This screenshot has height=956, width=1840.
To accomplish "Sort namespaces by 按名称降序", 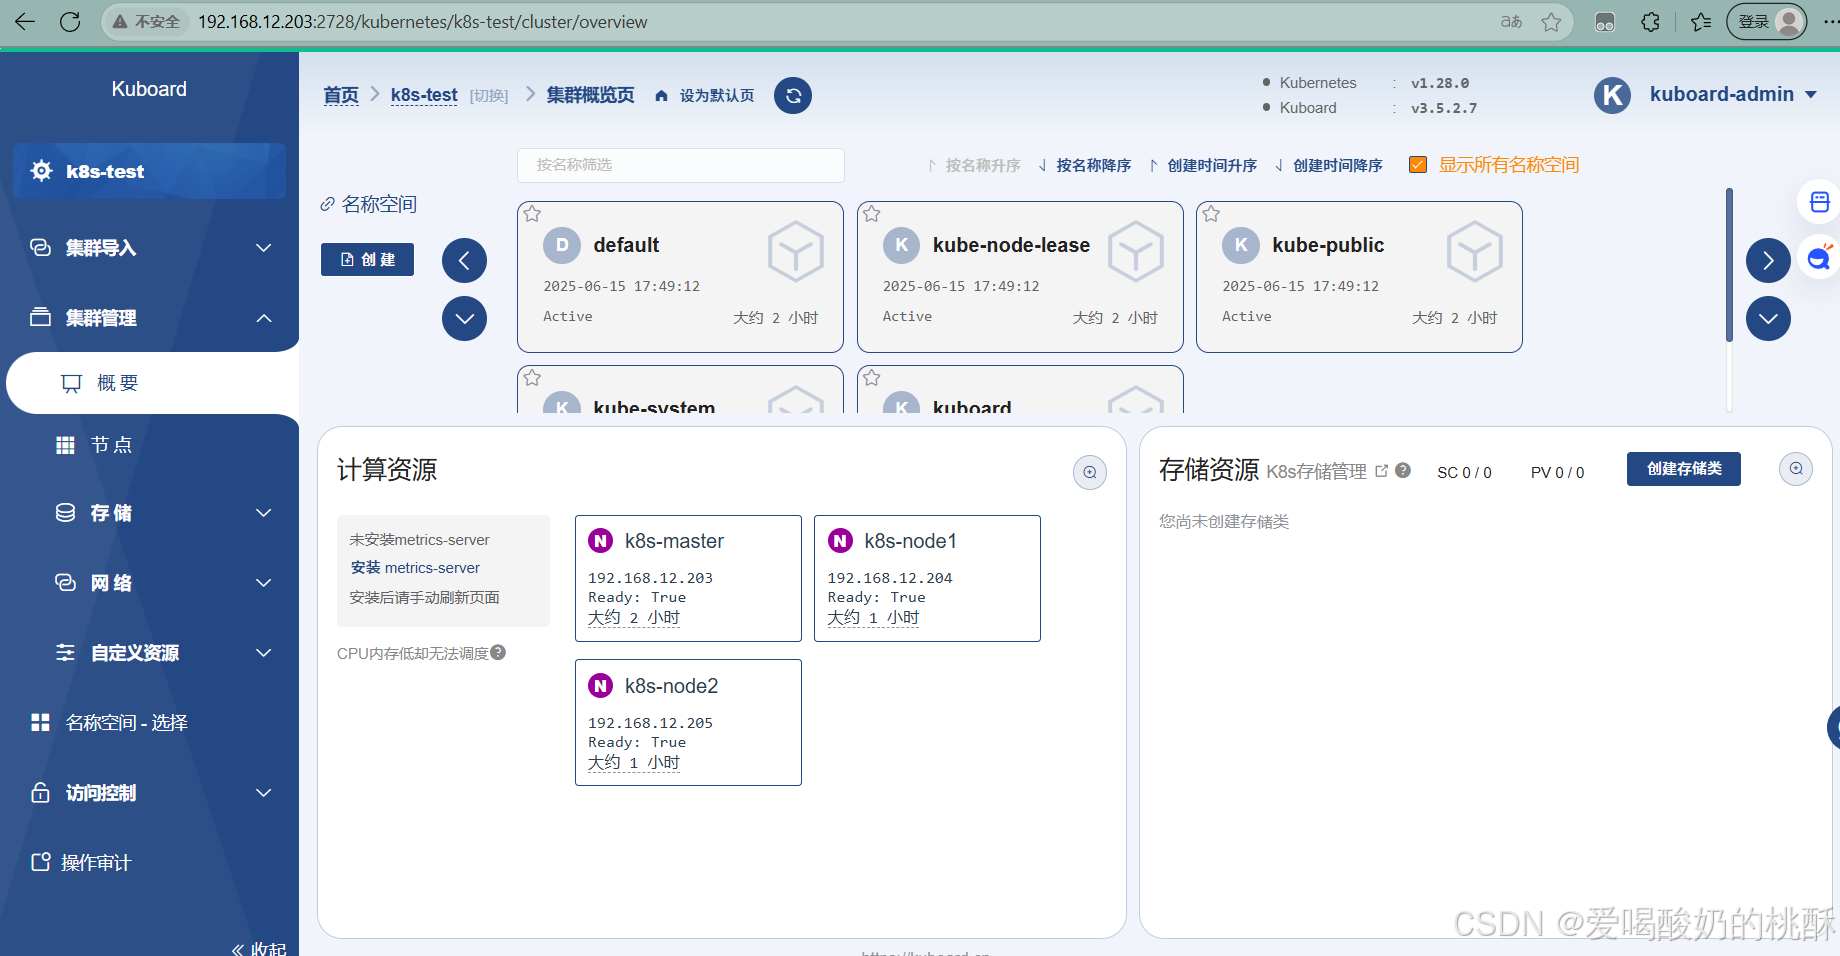I will click(x=1085, y=165).
